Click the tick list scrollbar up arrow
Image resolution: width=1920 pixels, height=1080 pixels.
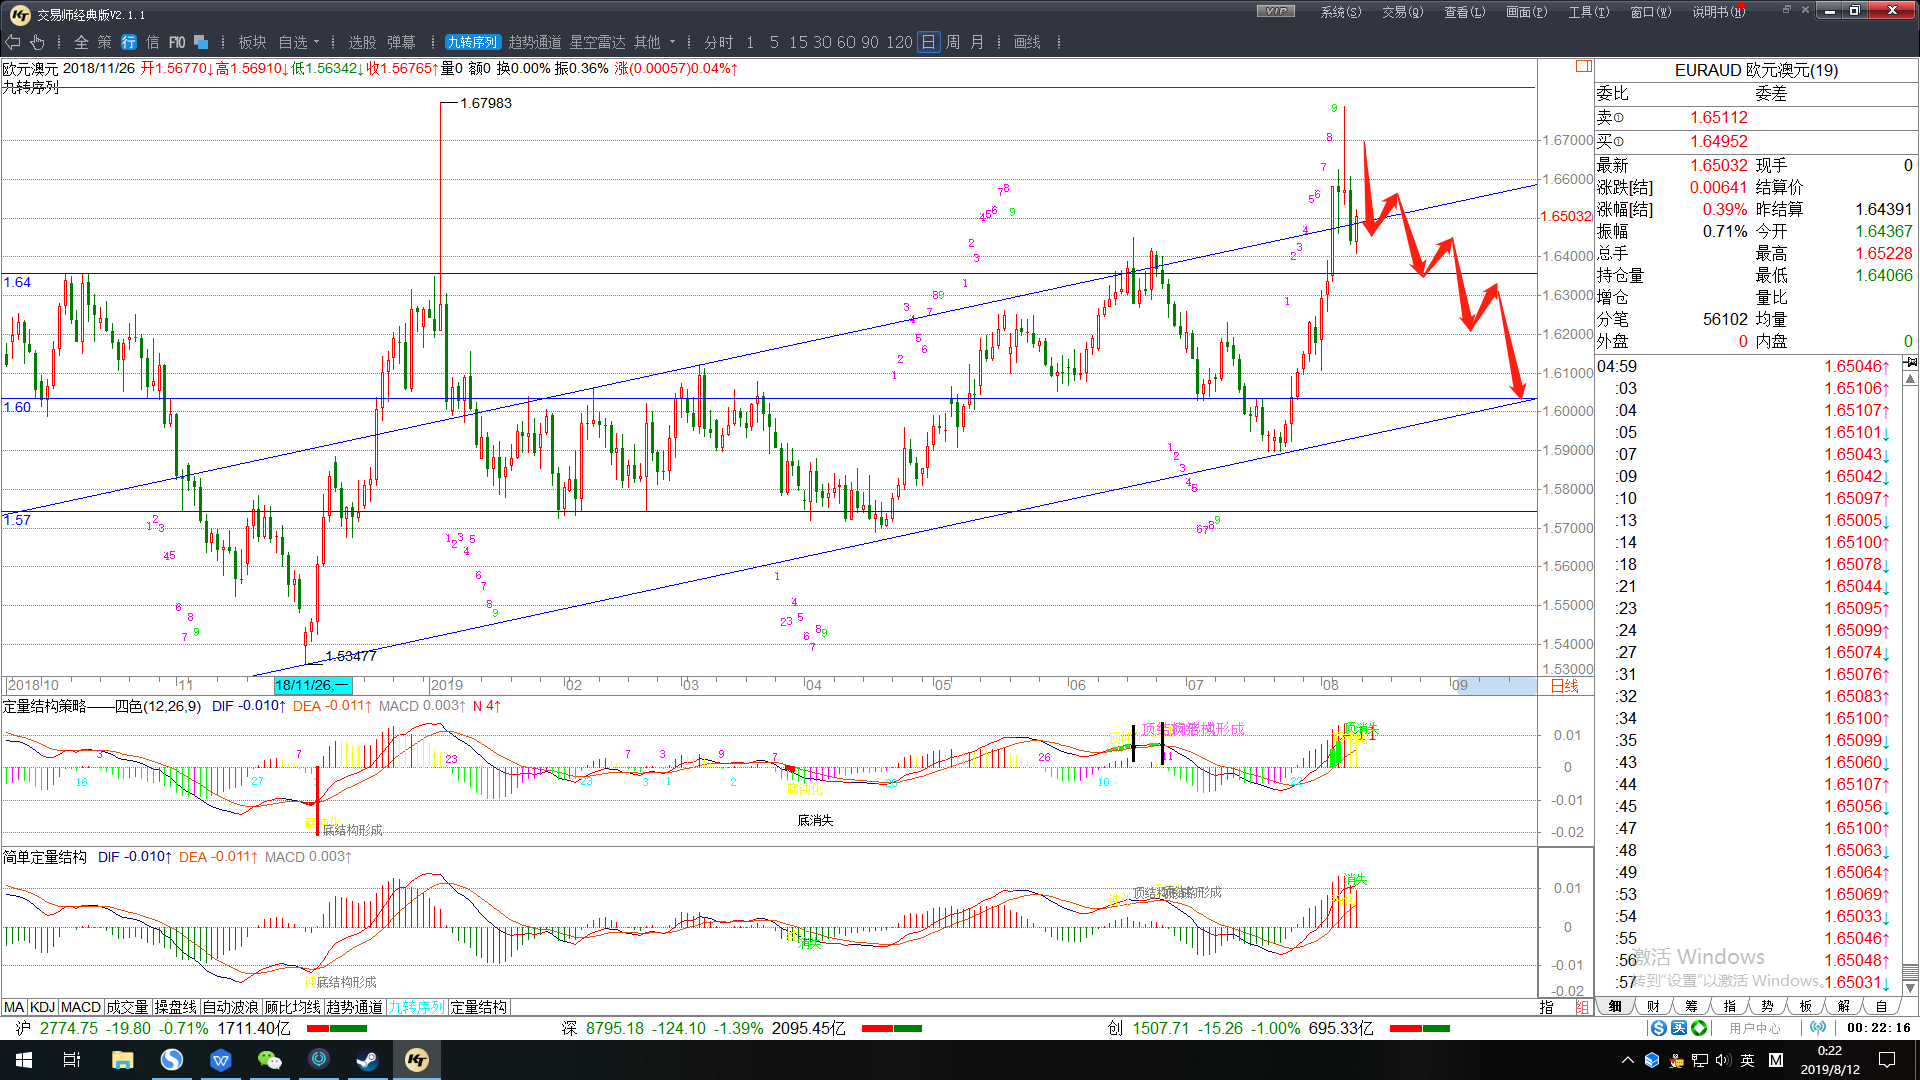tap(1910, 379)
